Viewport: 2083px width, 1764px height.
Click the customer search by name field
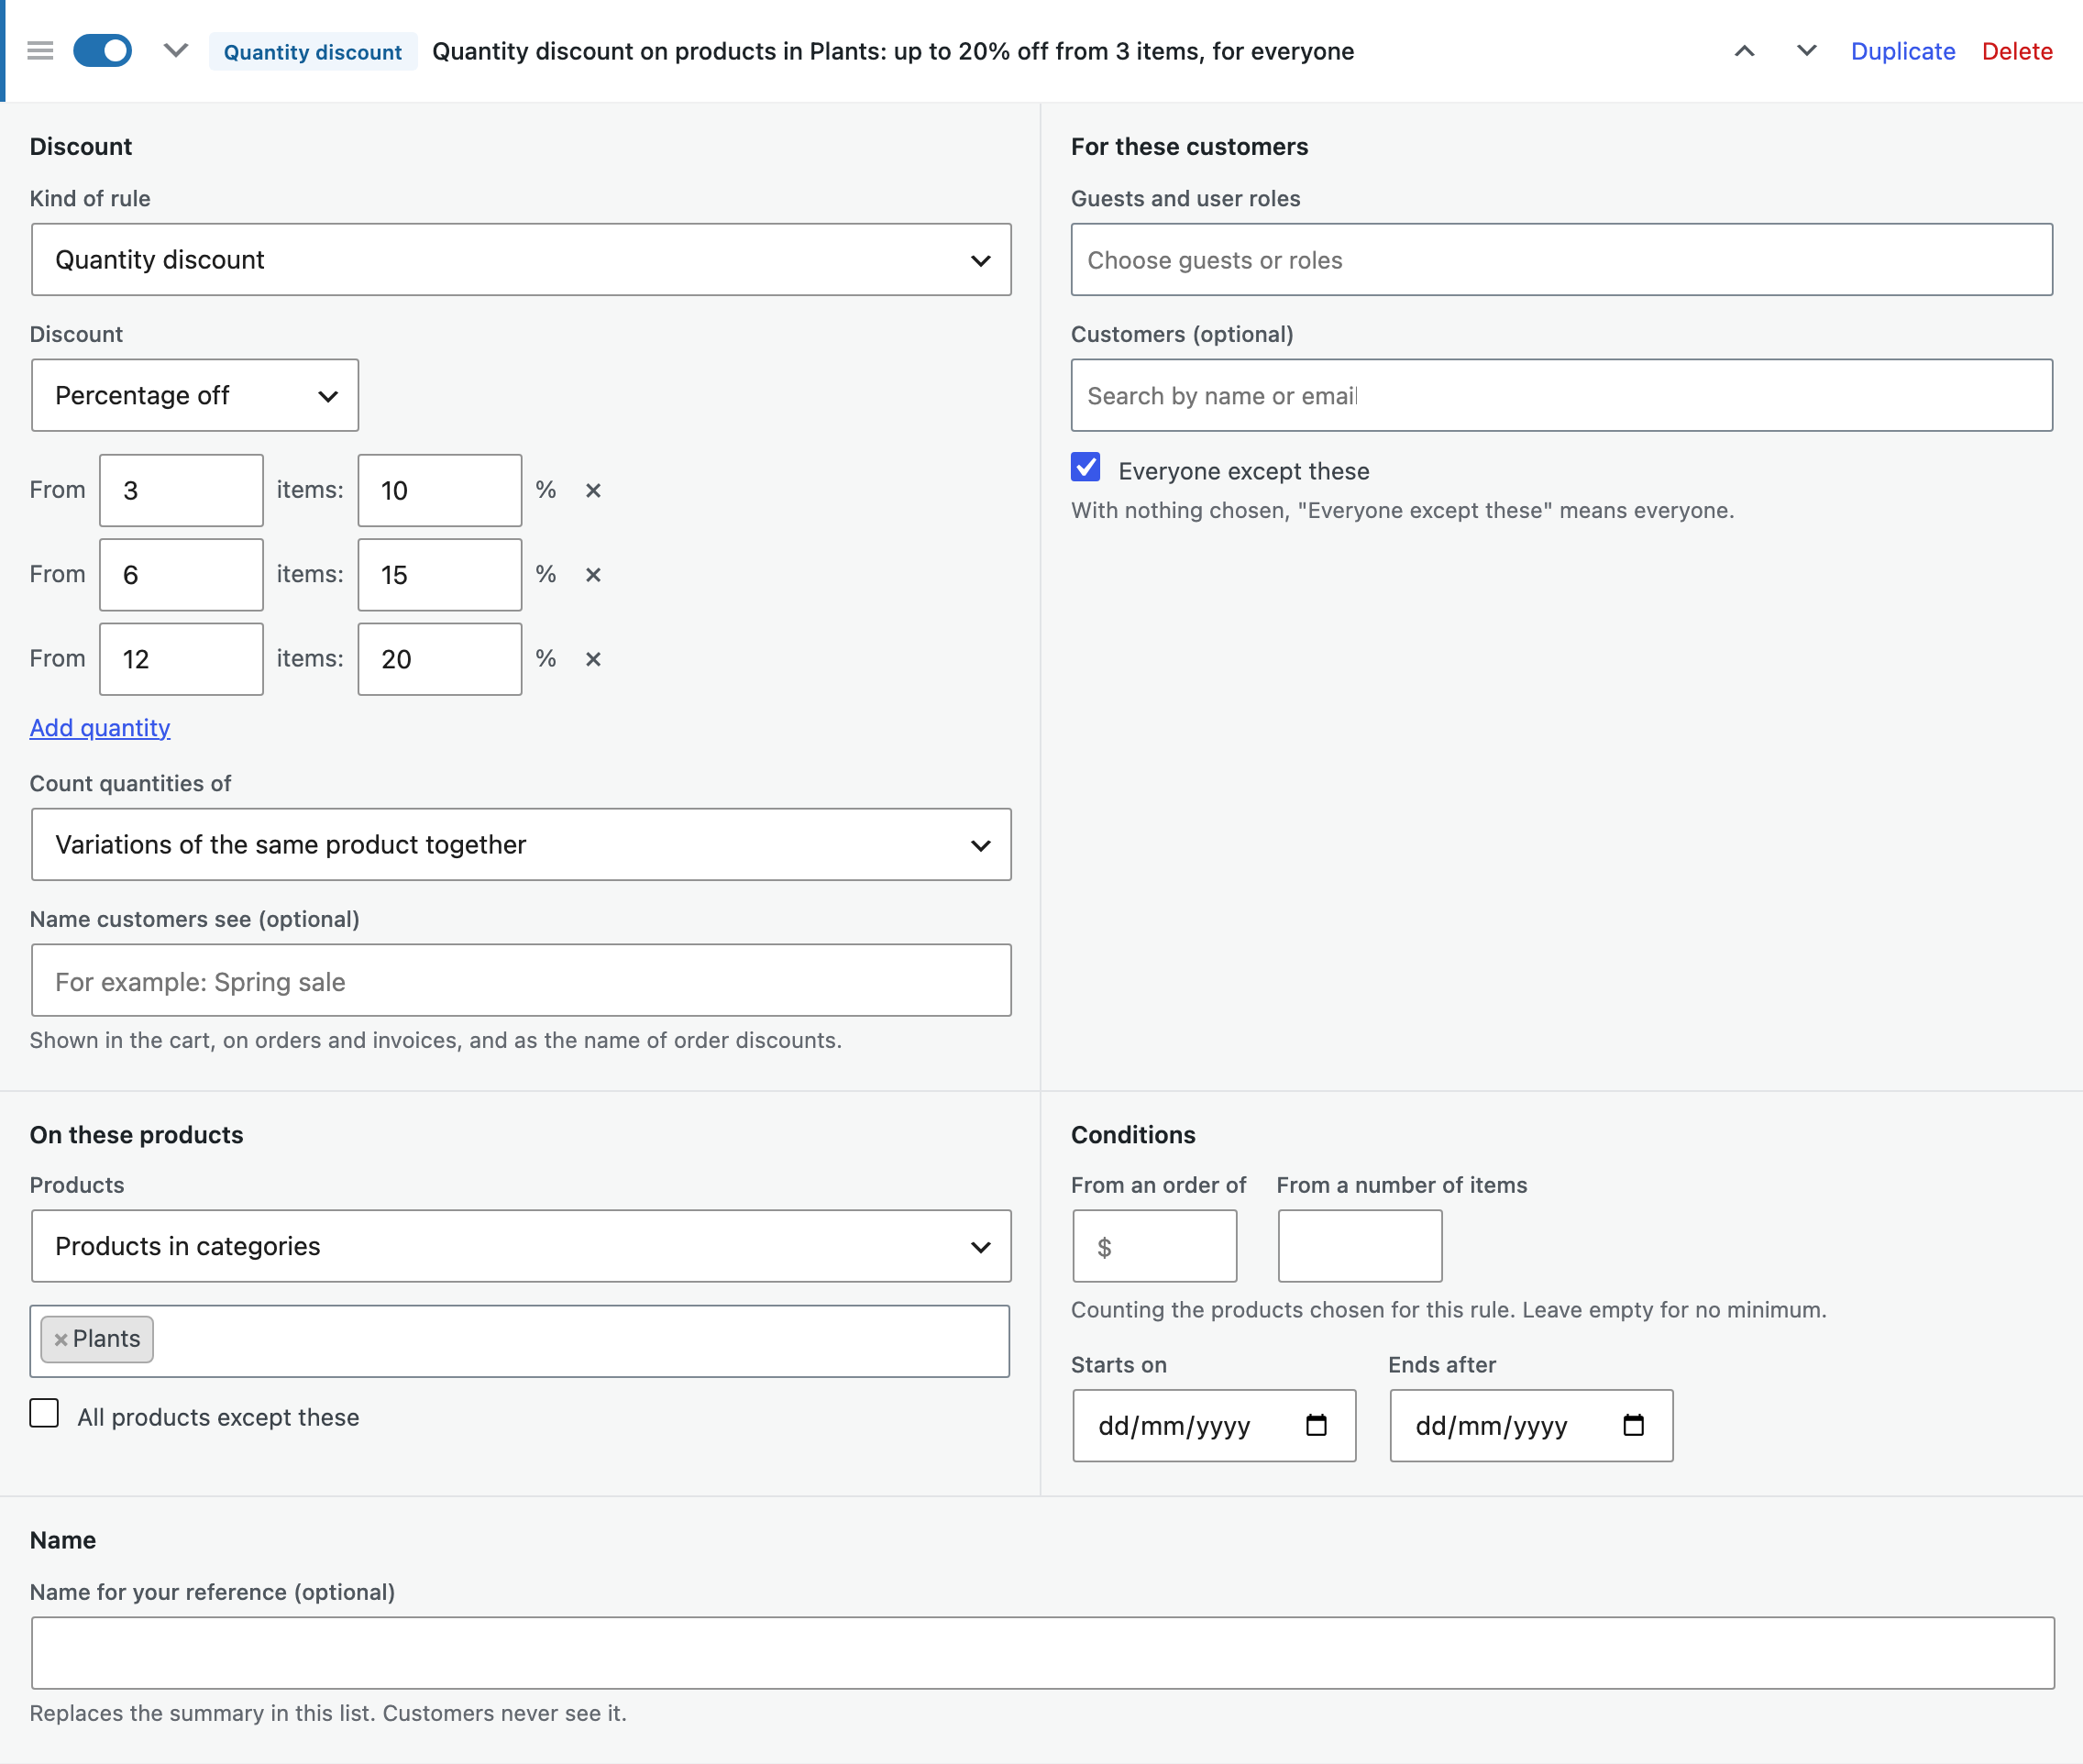click(x=1561, y=396)
